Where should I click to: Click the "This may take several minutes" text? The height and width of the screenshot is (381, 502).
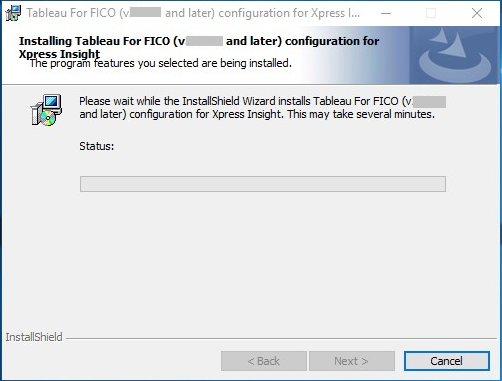pos(361,114)
